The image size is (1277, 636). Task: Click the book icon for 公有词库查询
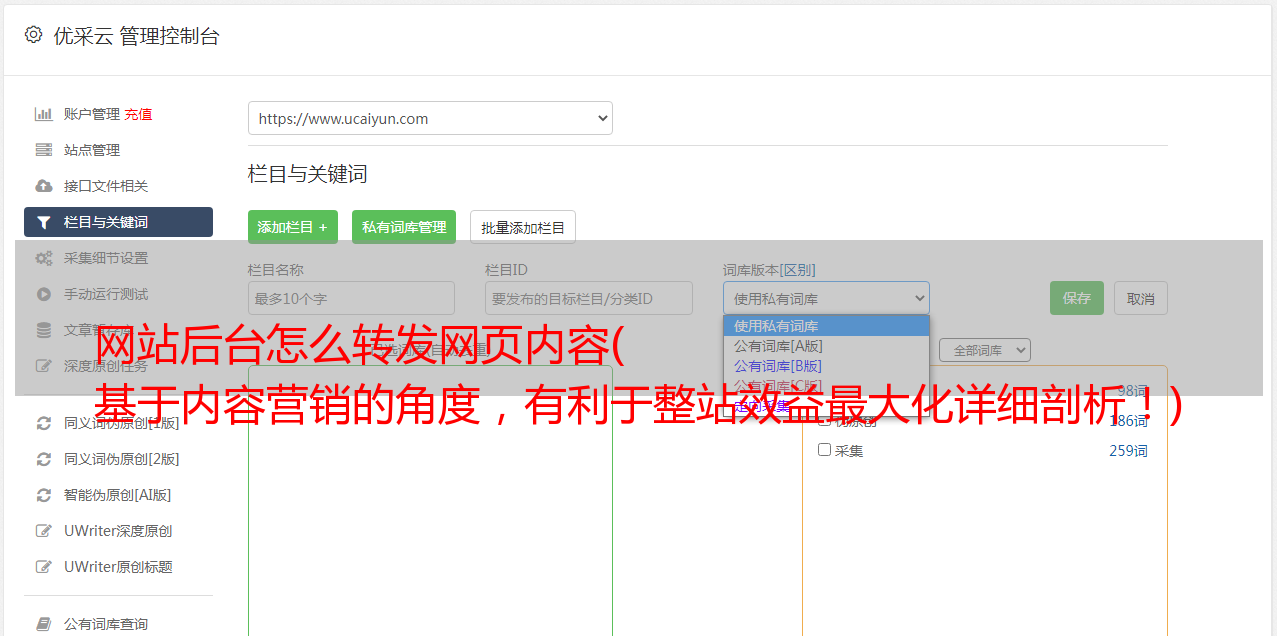(x=44, y=624)
